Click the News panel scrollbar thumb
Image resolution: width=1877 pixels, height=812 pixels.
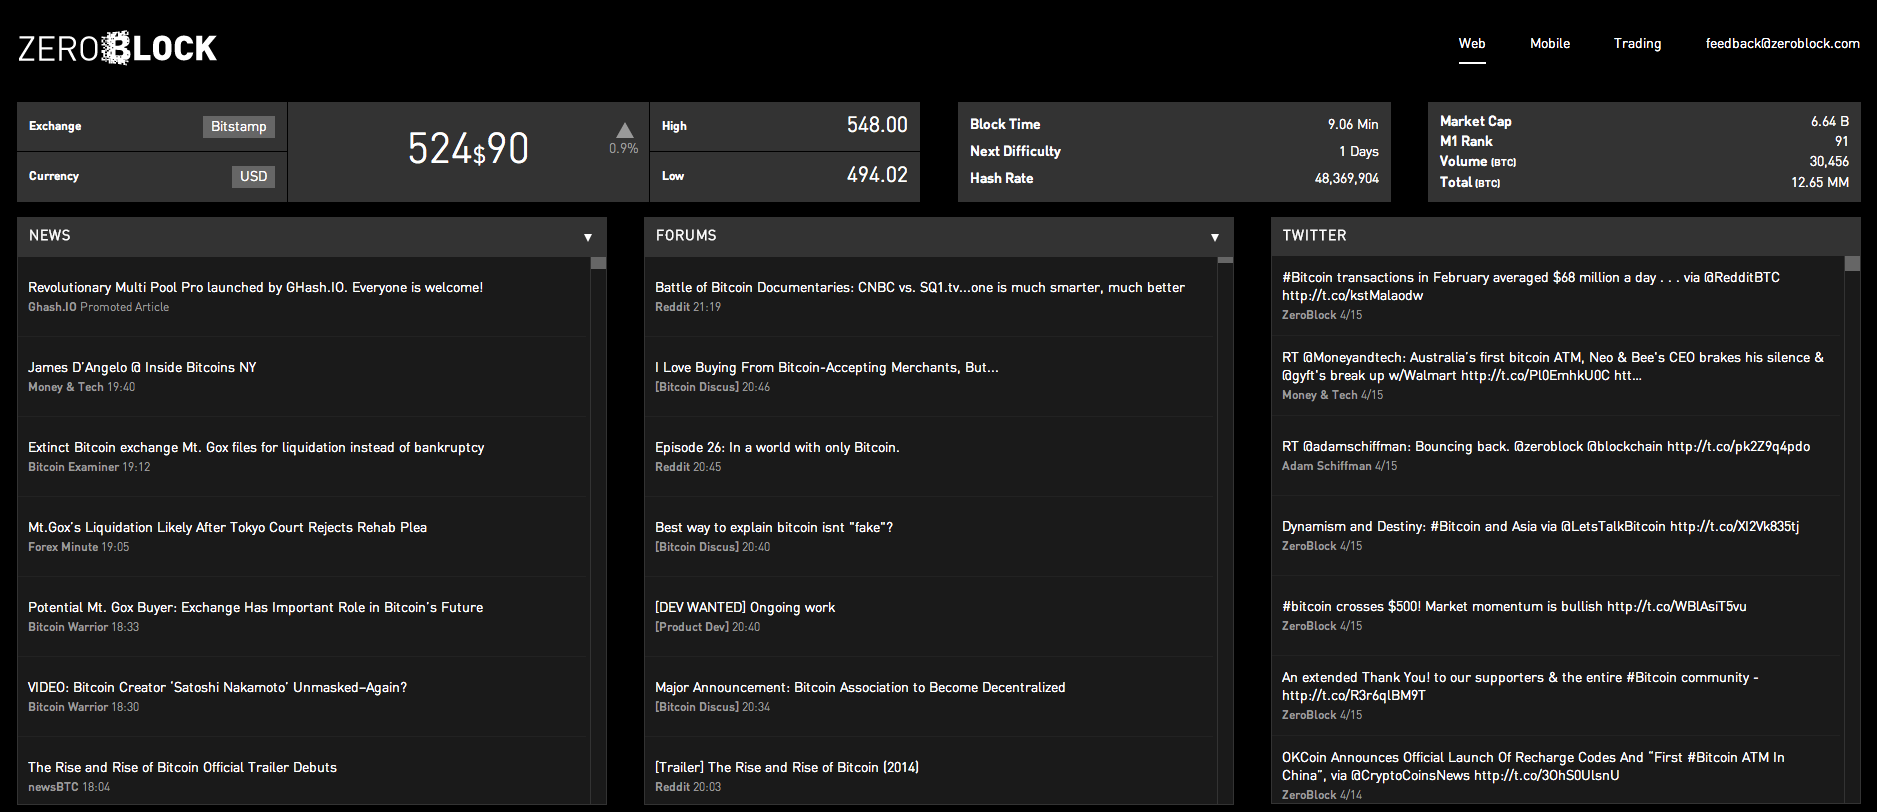pyautogui.click(x=598, y=263)
